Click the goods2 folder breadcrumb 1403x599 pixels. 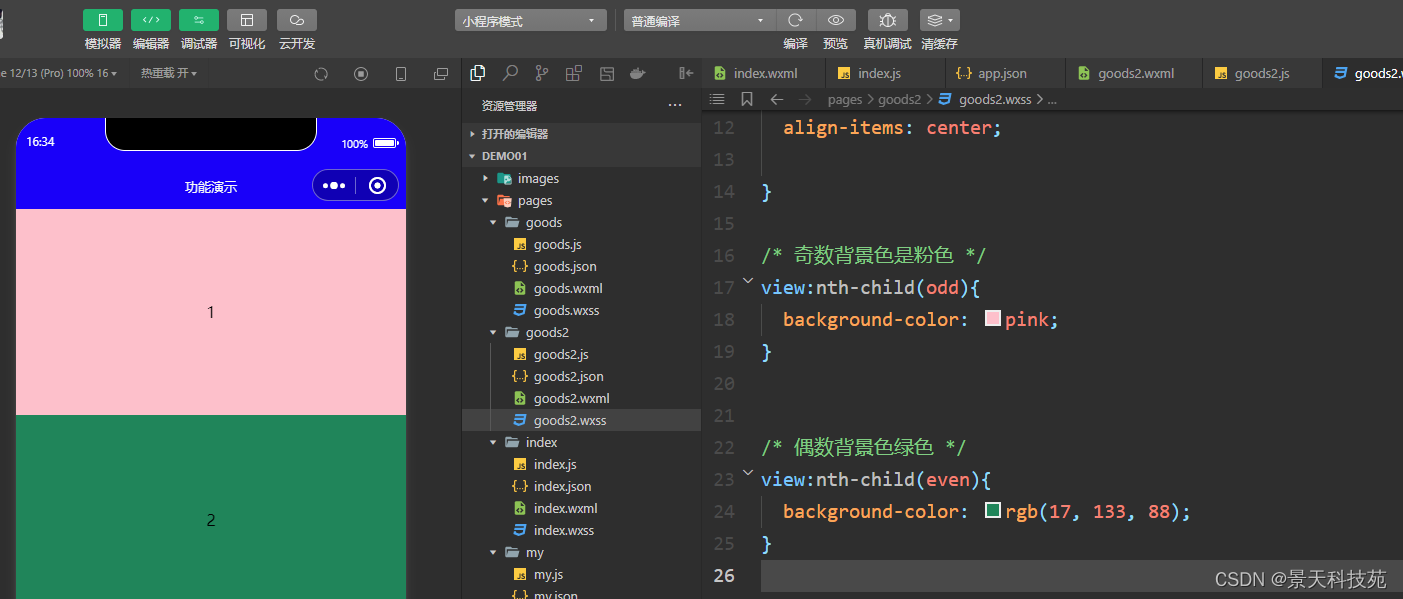[899, 99]
